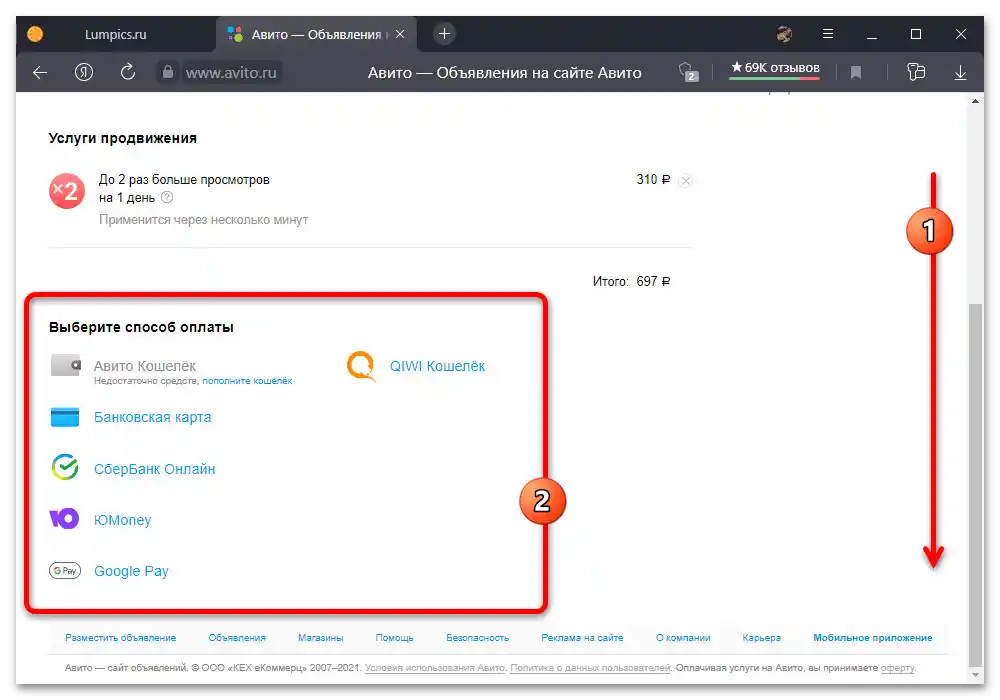Open footer link Объявления
Screen dimensions: 1000x700
237,638
